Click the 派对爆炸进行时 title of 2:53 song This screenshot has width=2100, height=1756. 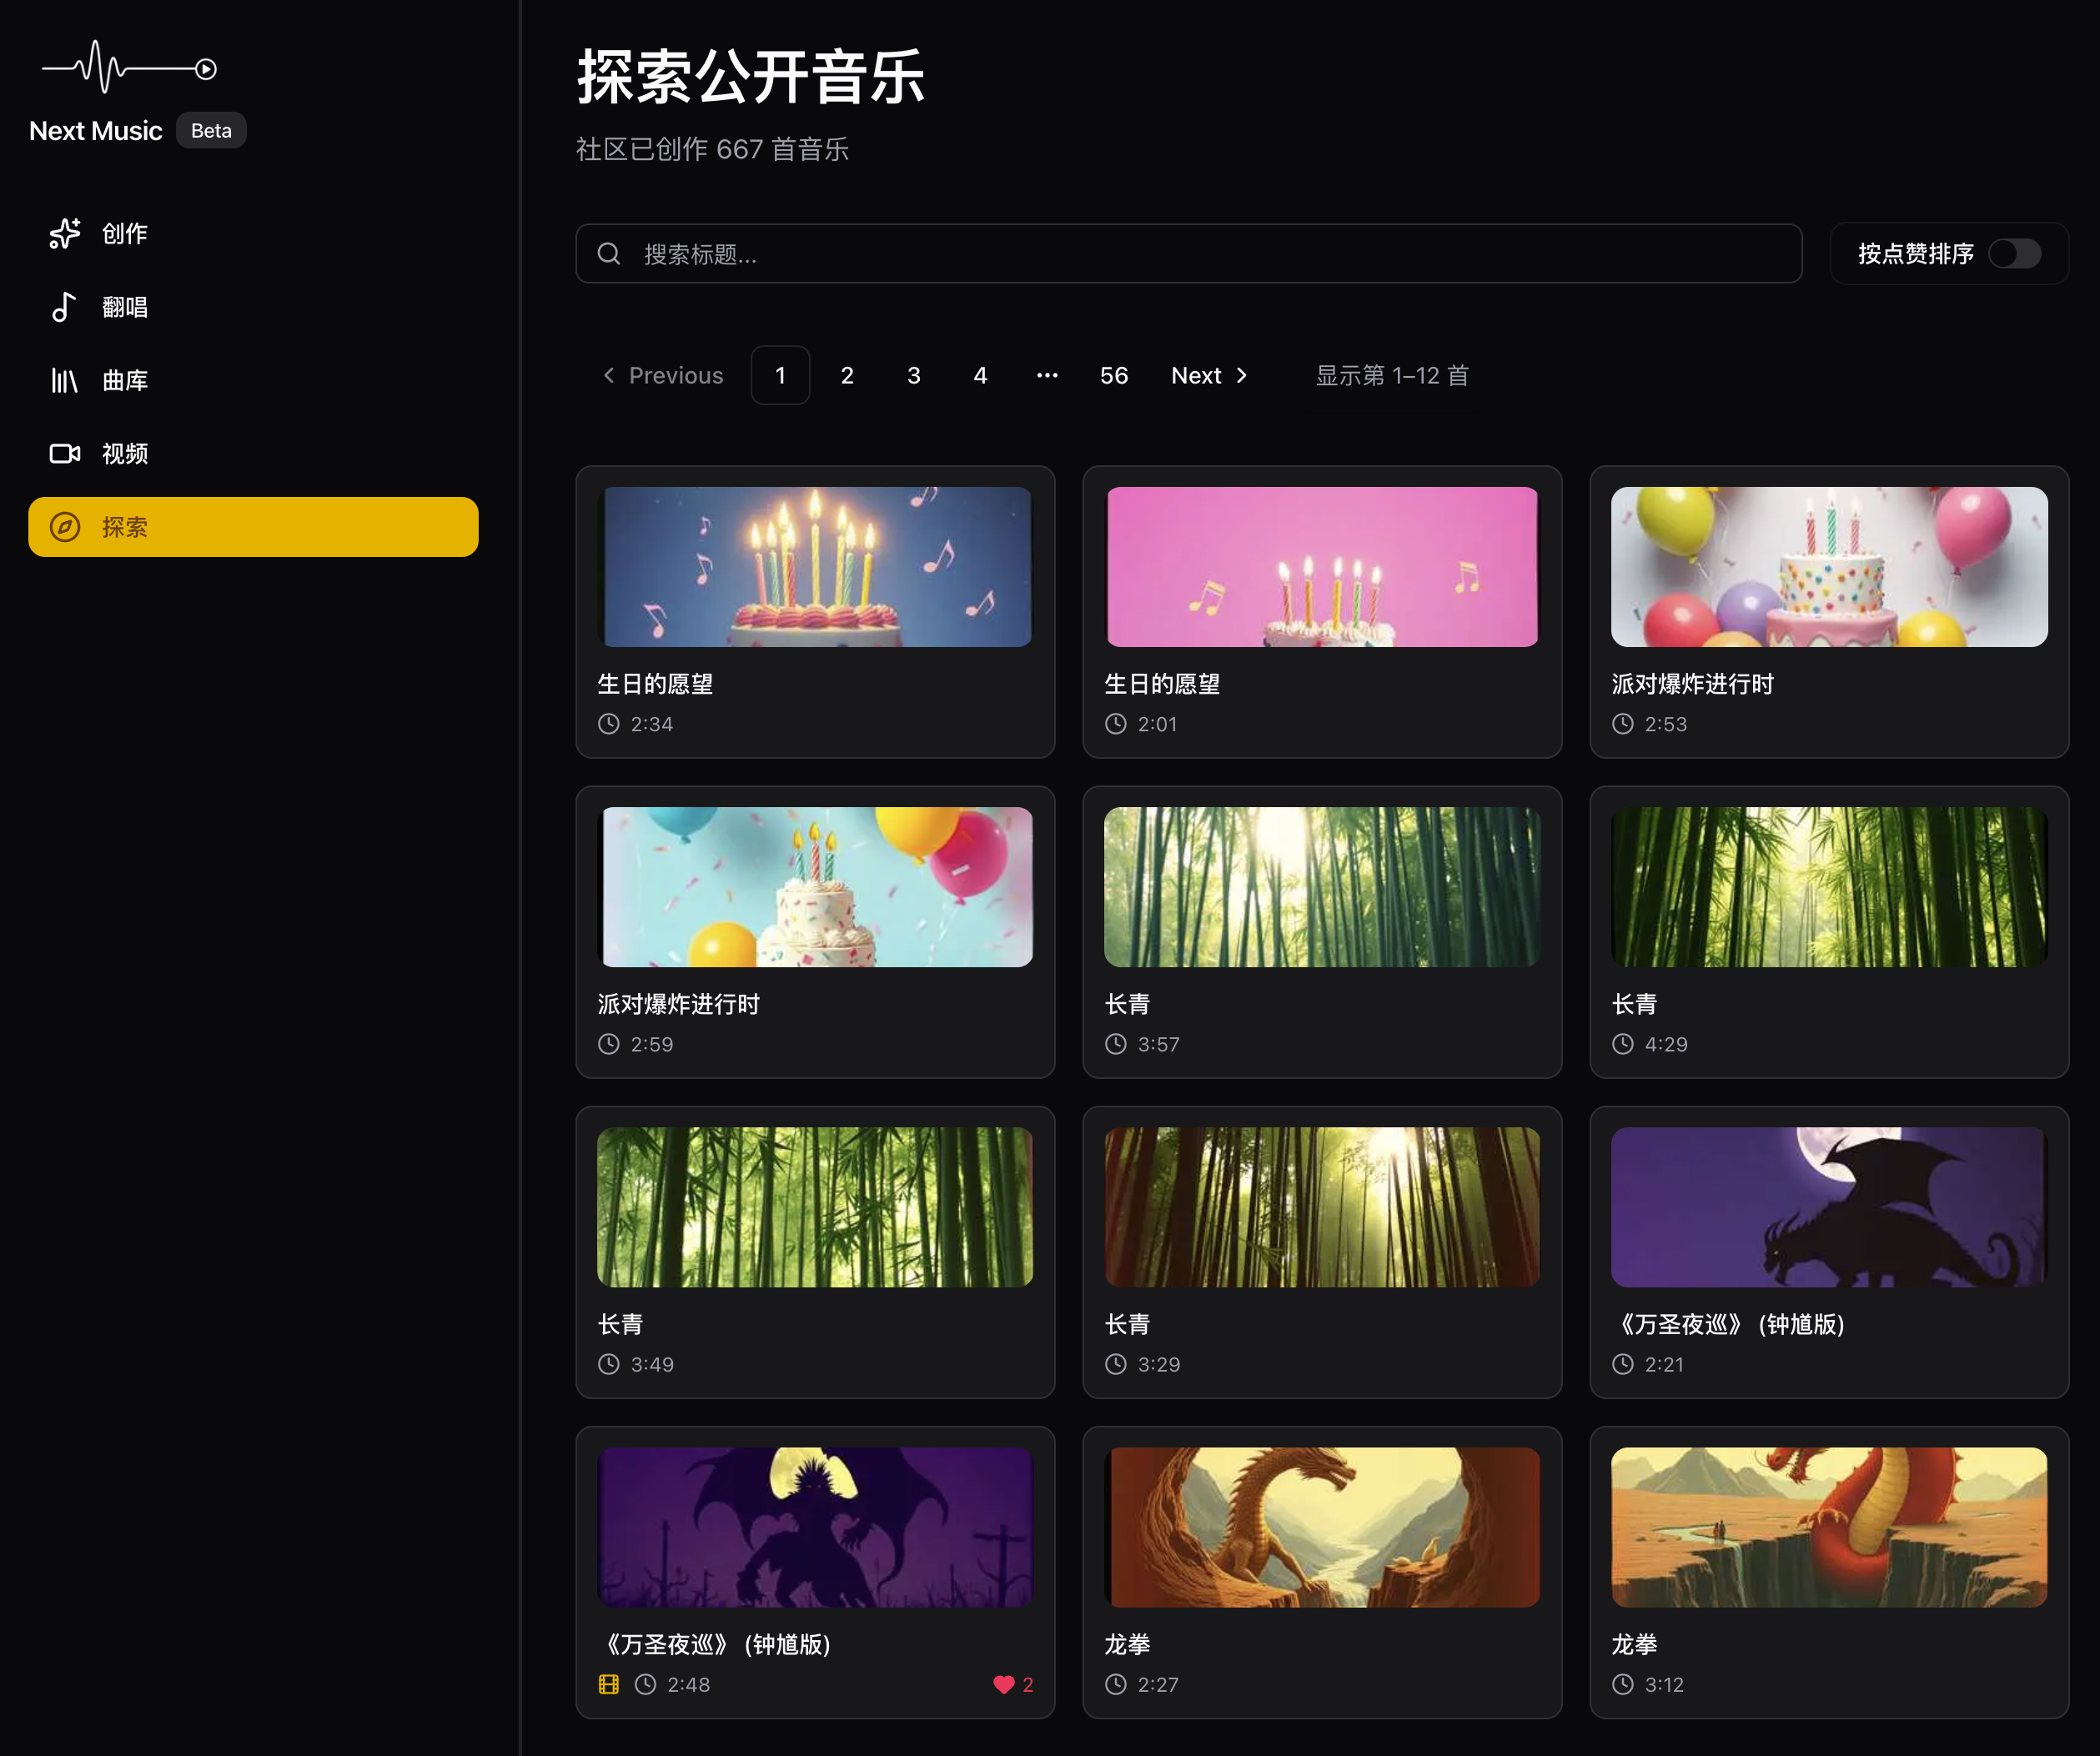[x=1693, y=684]
